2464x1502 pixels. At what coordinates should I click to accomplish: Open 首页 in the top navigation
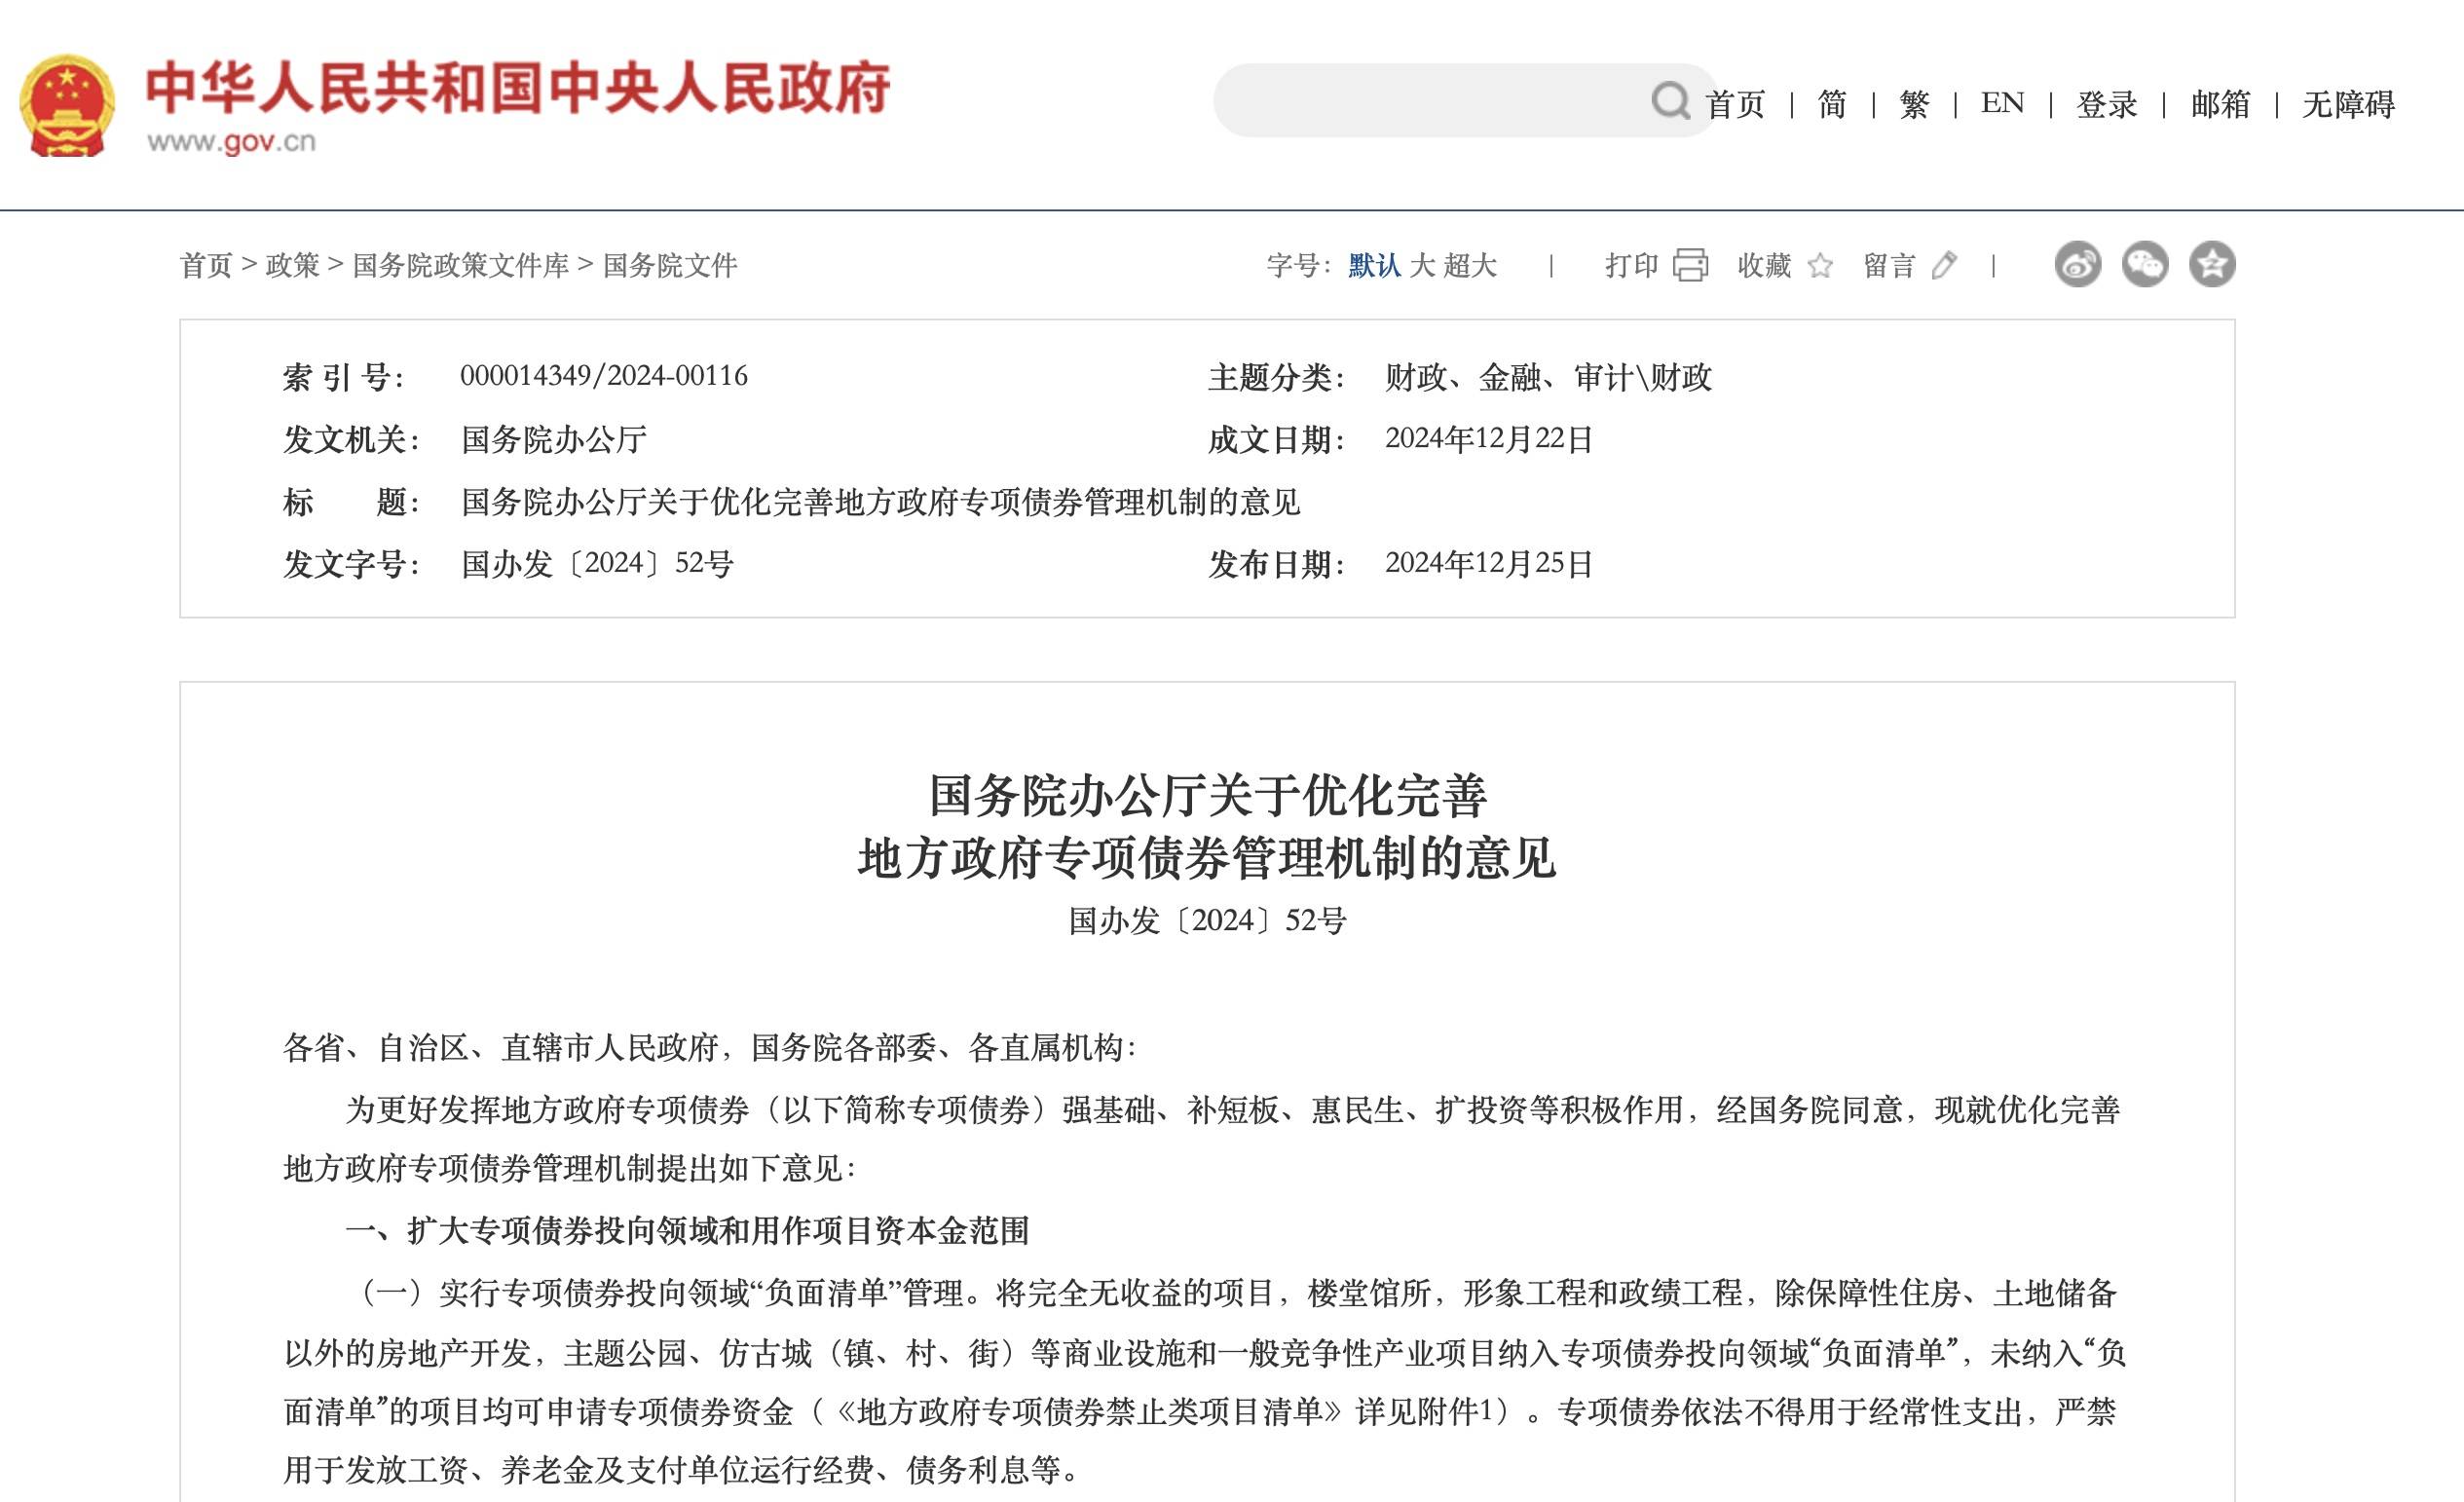(x=1739, y=104)
